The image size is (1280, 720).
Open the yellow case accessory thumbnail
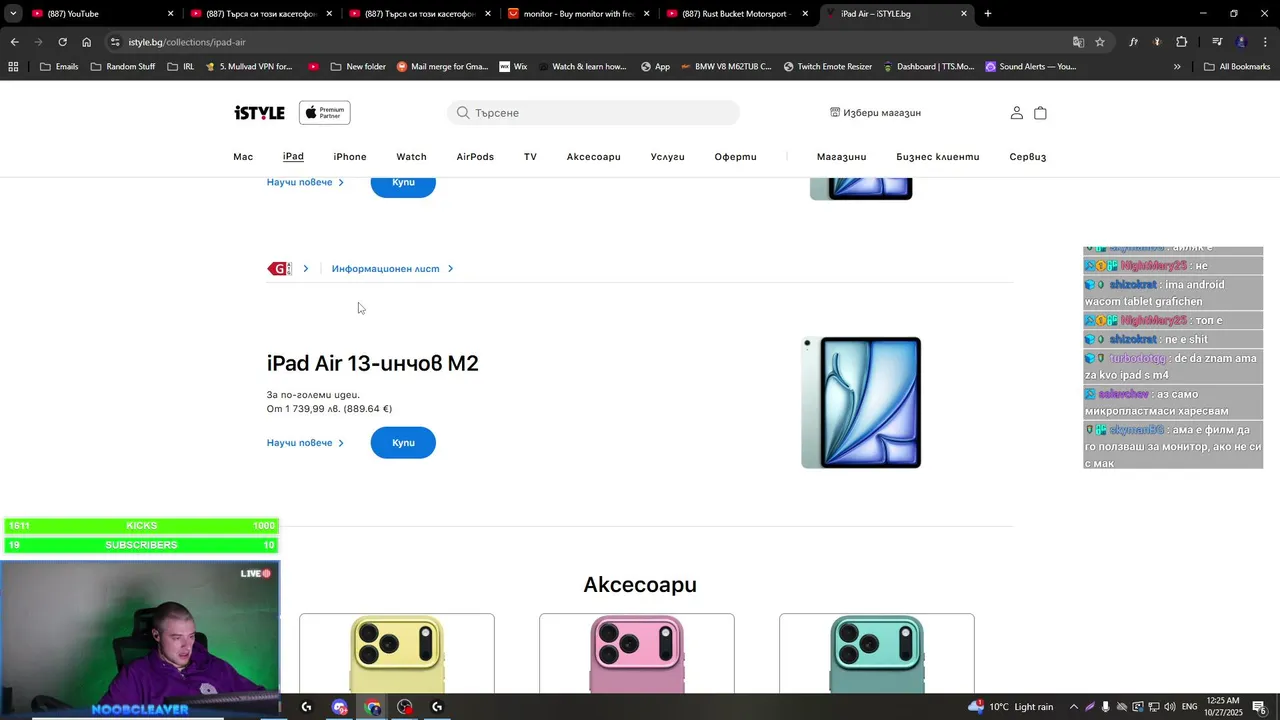point(397,655)
